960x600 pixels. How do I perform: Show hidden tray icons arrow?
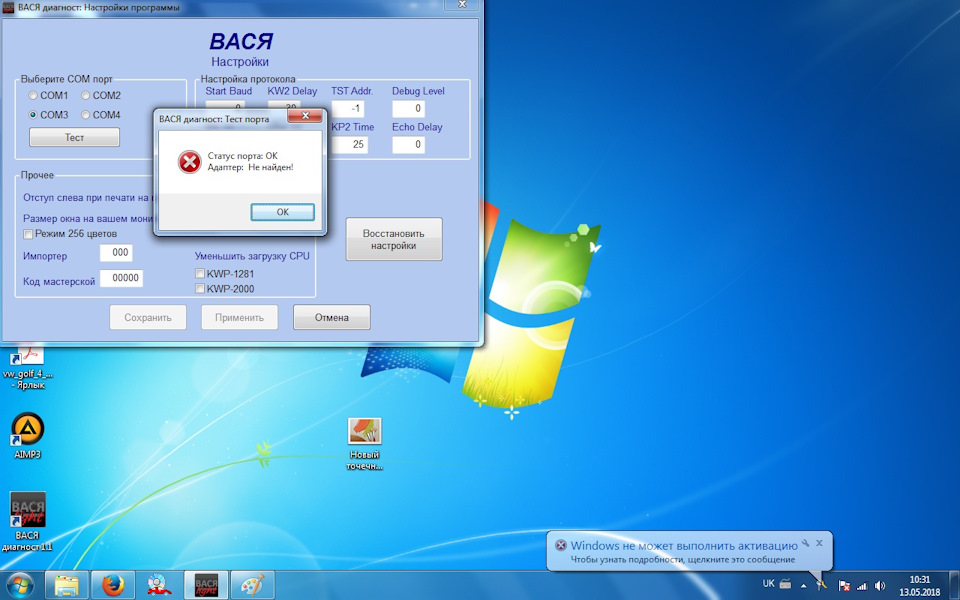(803, 586)
